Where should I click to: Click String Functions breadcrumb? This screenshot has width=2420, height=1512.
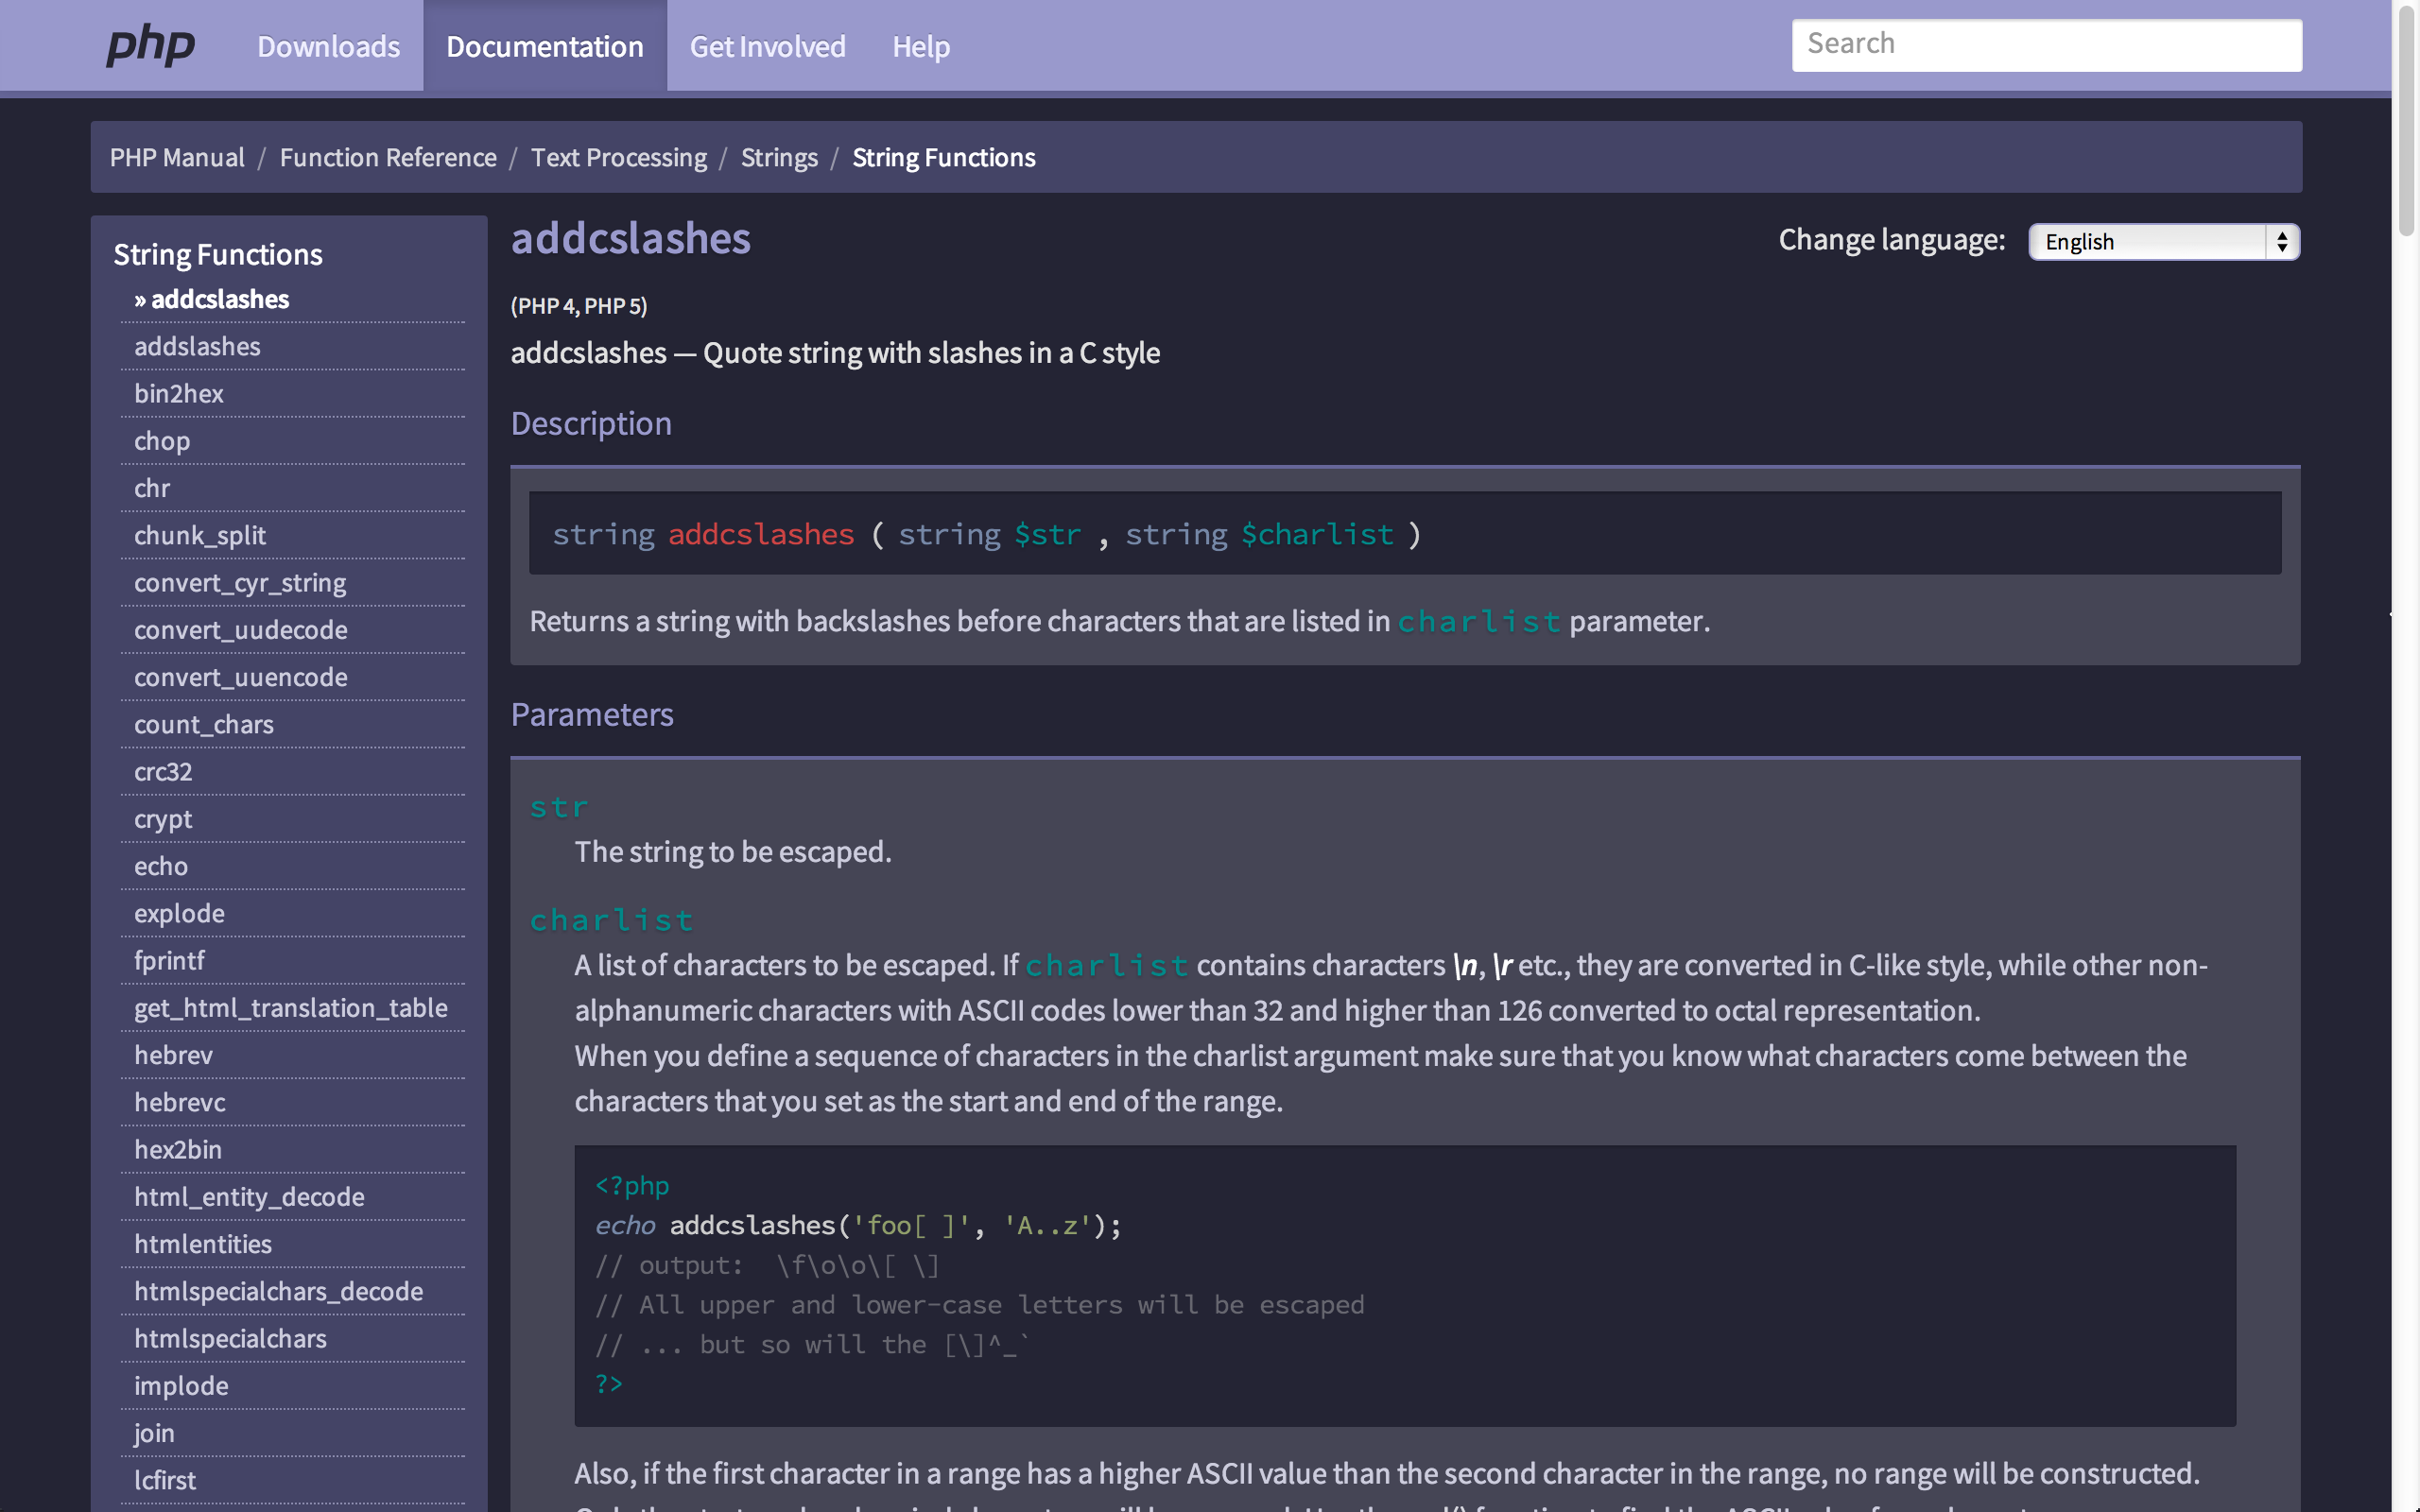coord(943,157)
